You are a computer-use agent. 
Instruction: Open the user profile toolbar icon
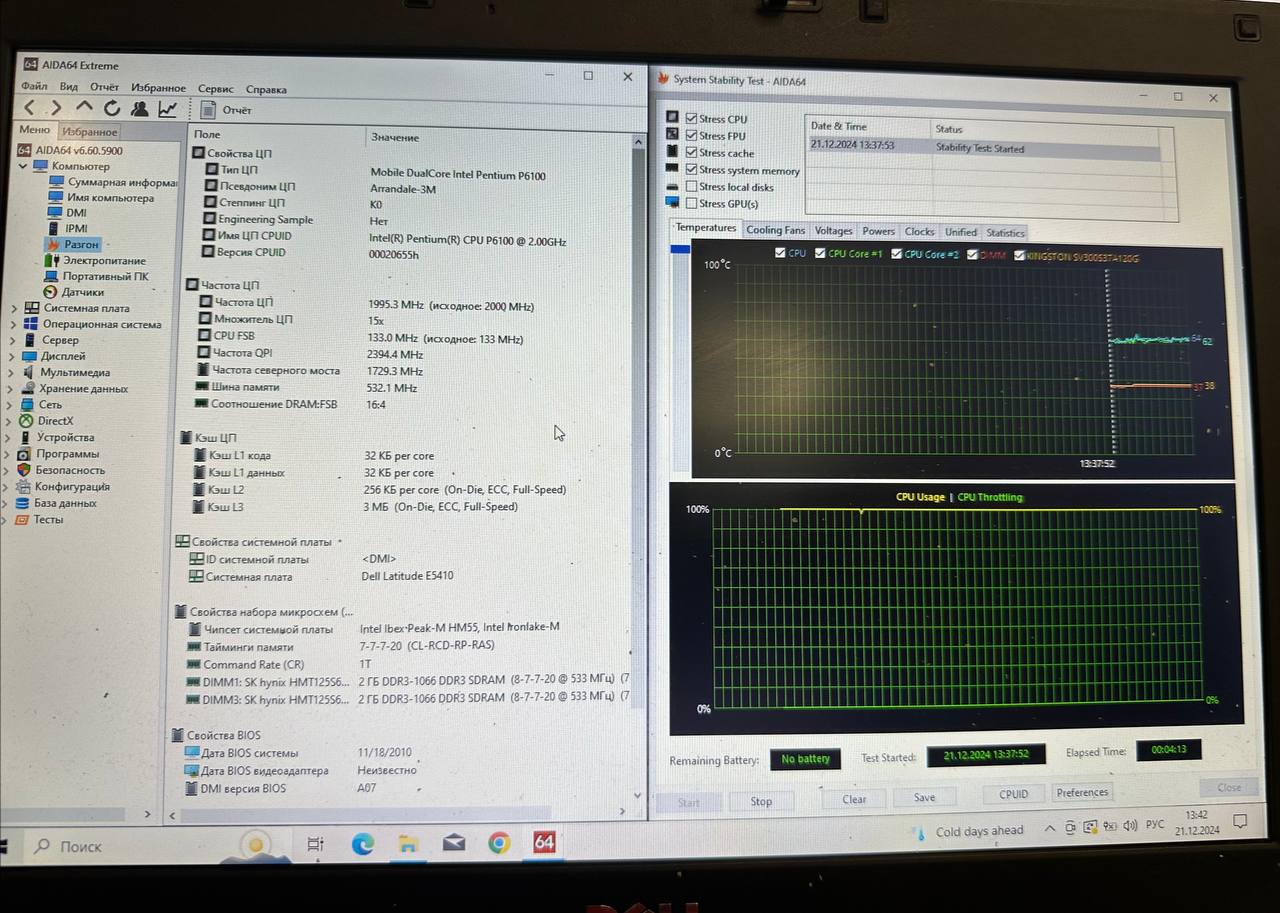[140, 108]
